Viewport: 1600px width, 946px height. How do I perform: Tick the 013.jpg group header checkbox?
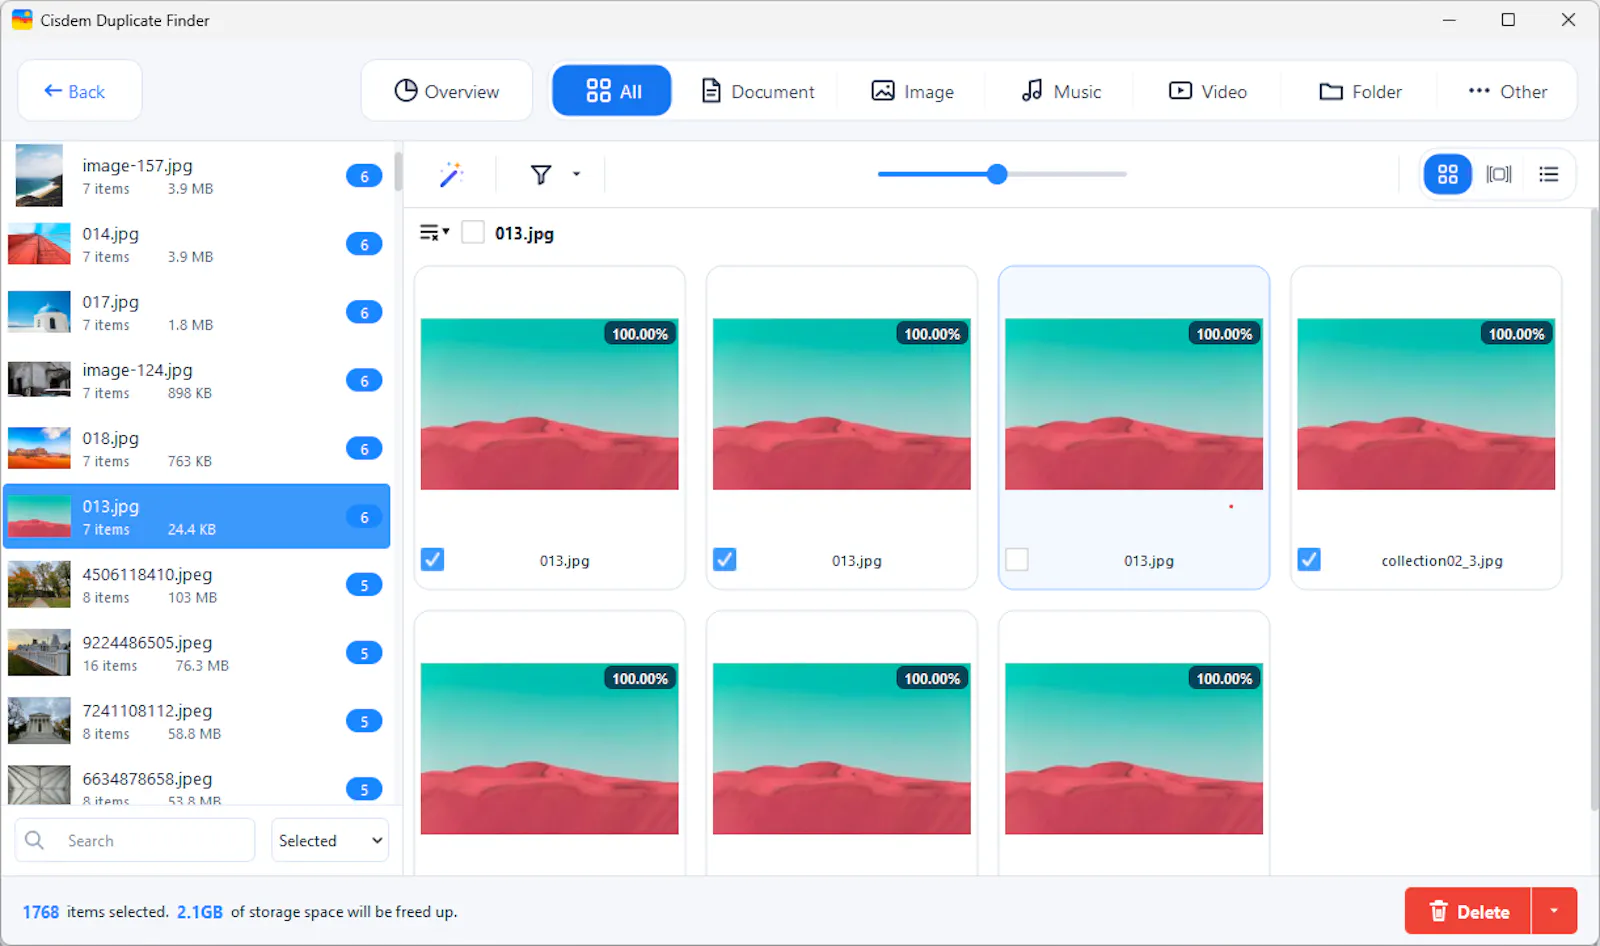tap(473, 233)
